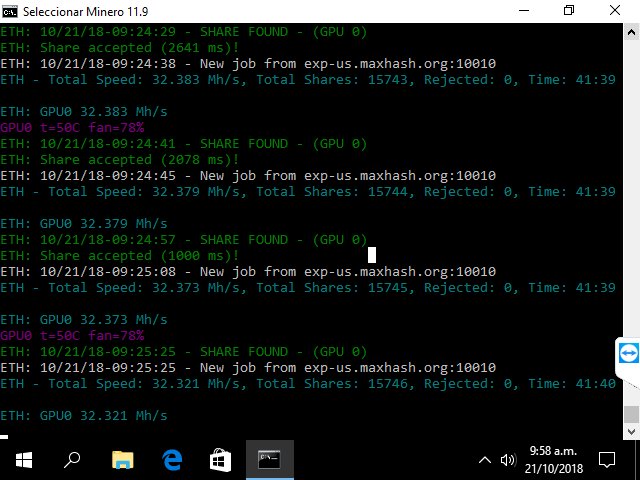This screenshot has width=640, height=480.
Task: Open Windows search magnifier
Action: point(72,460)
